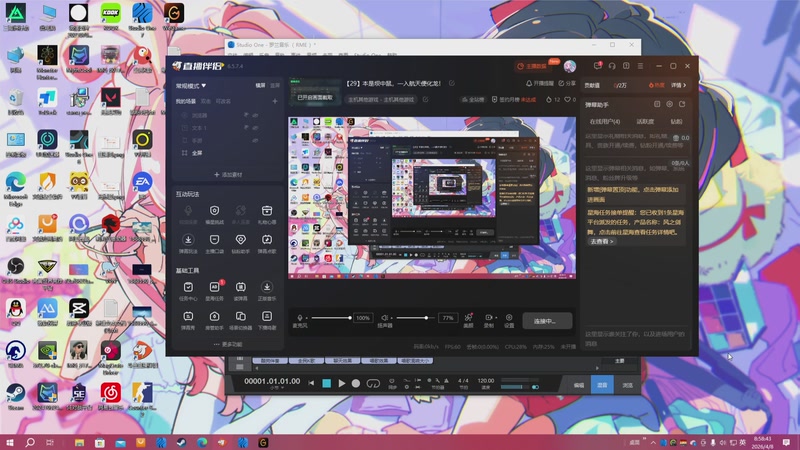Toggle 开播提醒 bell
Screen dimensions: 800x450
(540, 83)
